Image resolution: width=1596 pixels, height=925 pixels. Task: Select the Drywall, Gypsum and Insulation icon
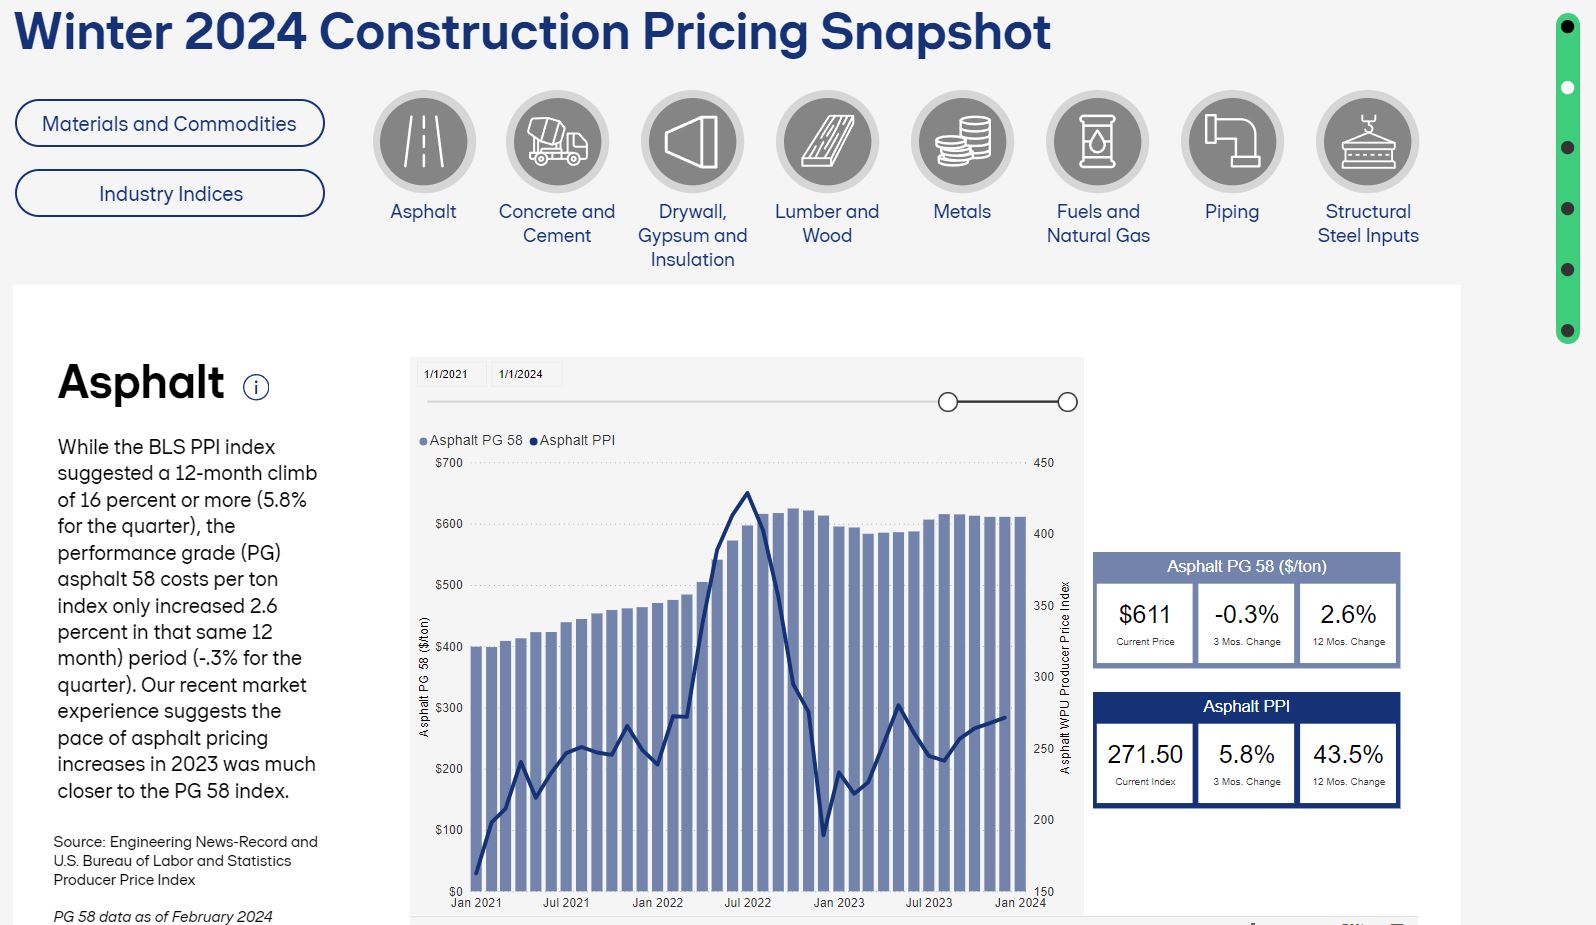693,141
